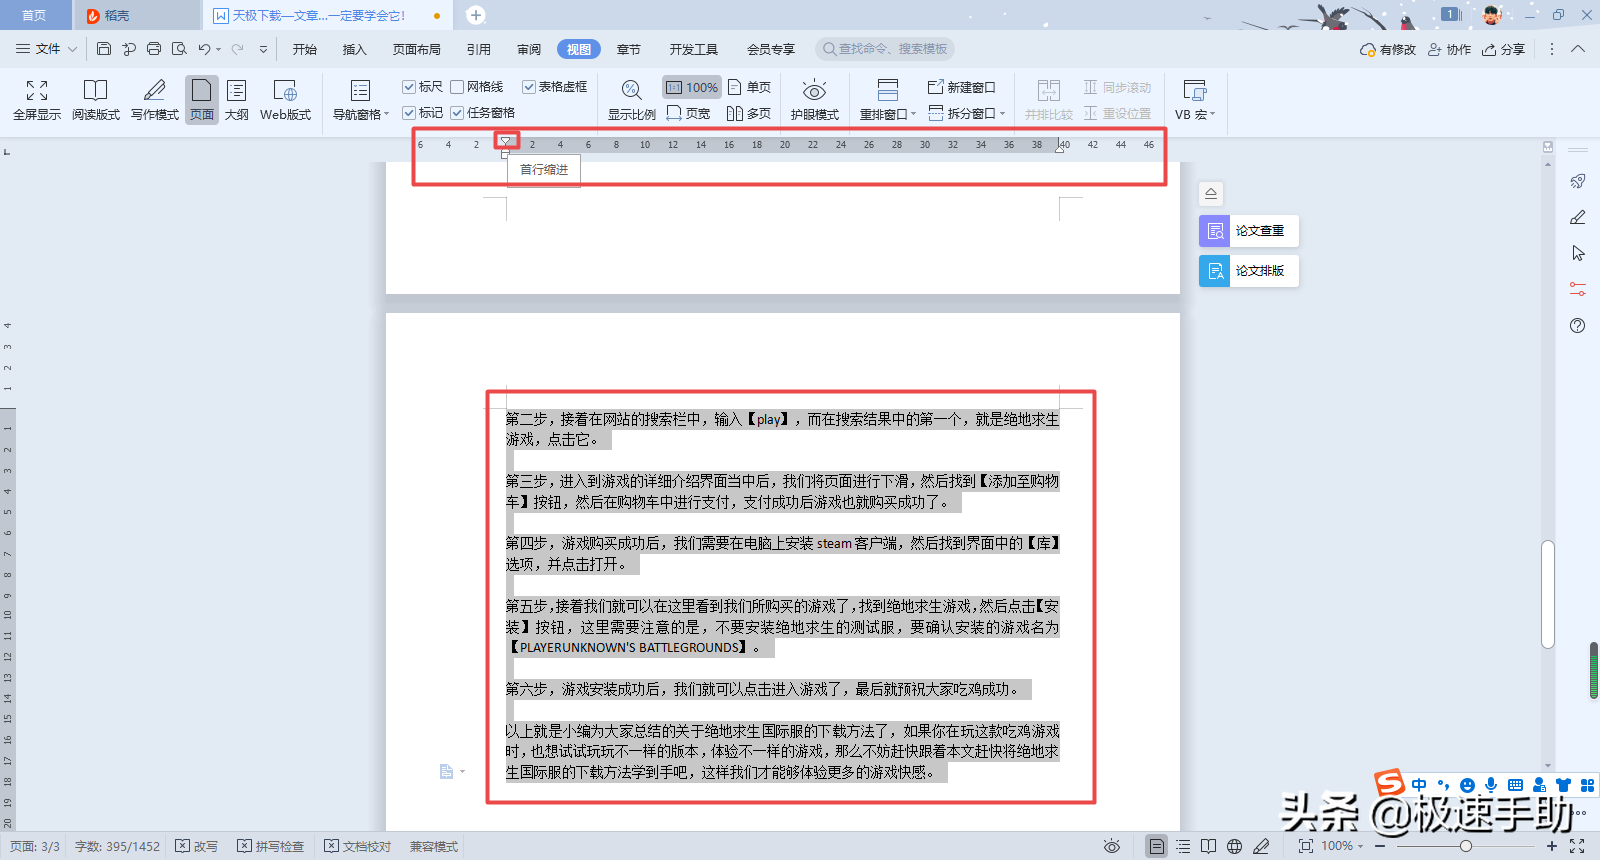Viewport: 1600px width, 860px height.
Task: Switch to 大纲 outline view
Action: [237, 100]
